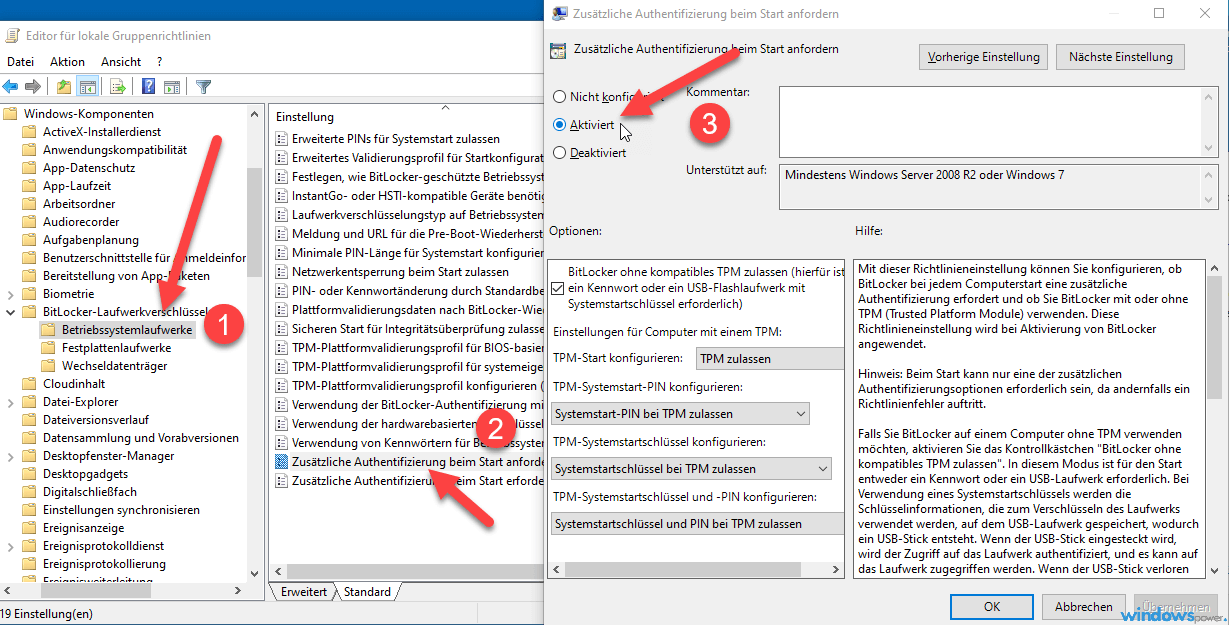Click the Digitalschließfach folder icon
1229x625 pixels.
pos(30,492)
